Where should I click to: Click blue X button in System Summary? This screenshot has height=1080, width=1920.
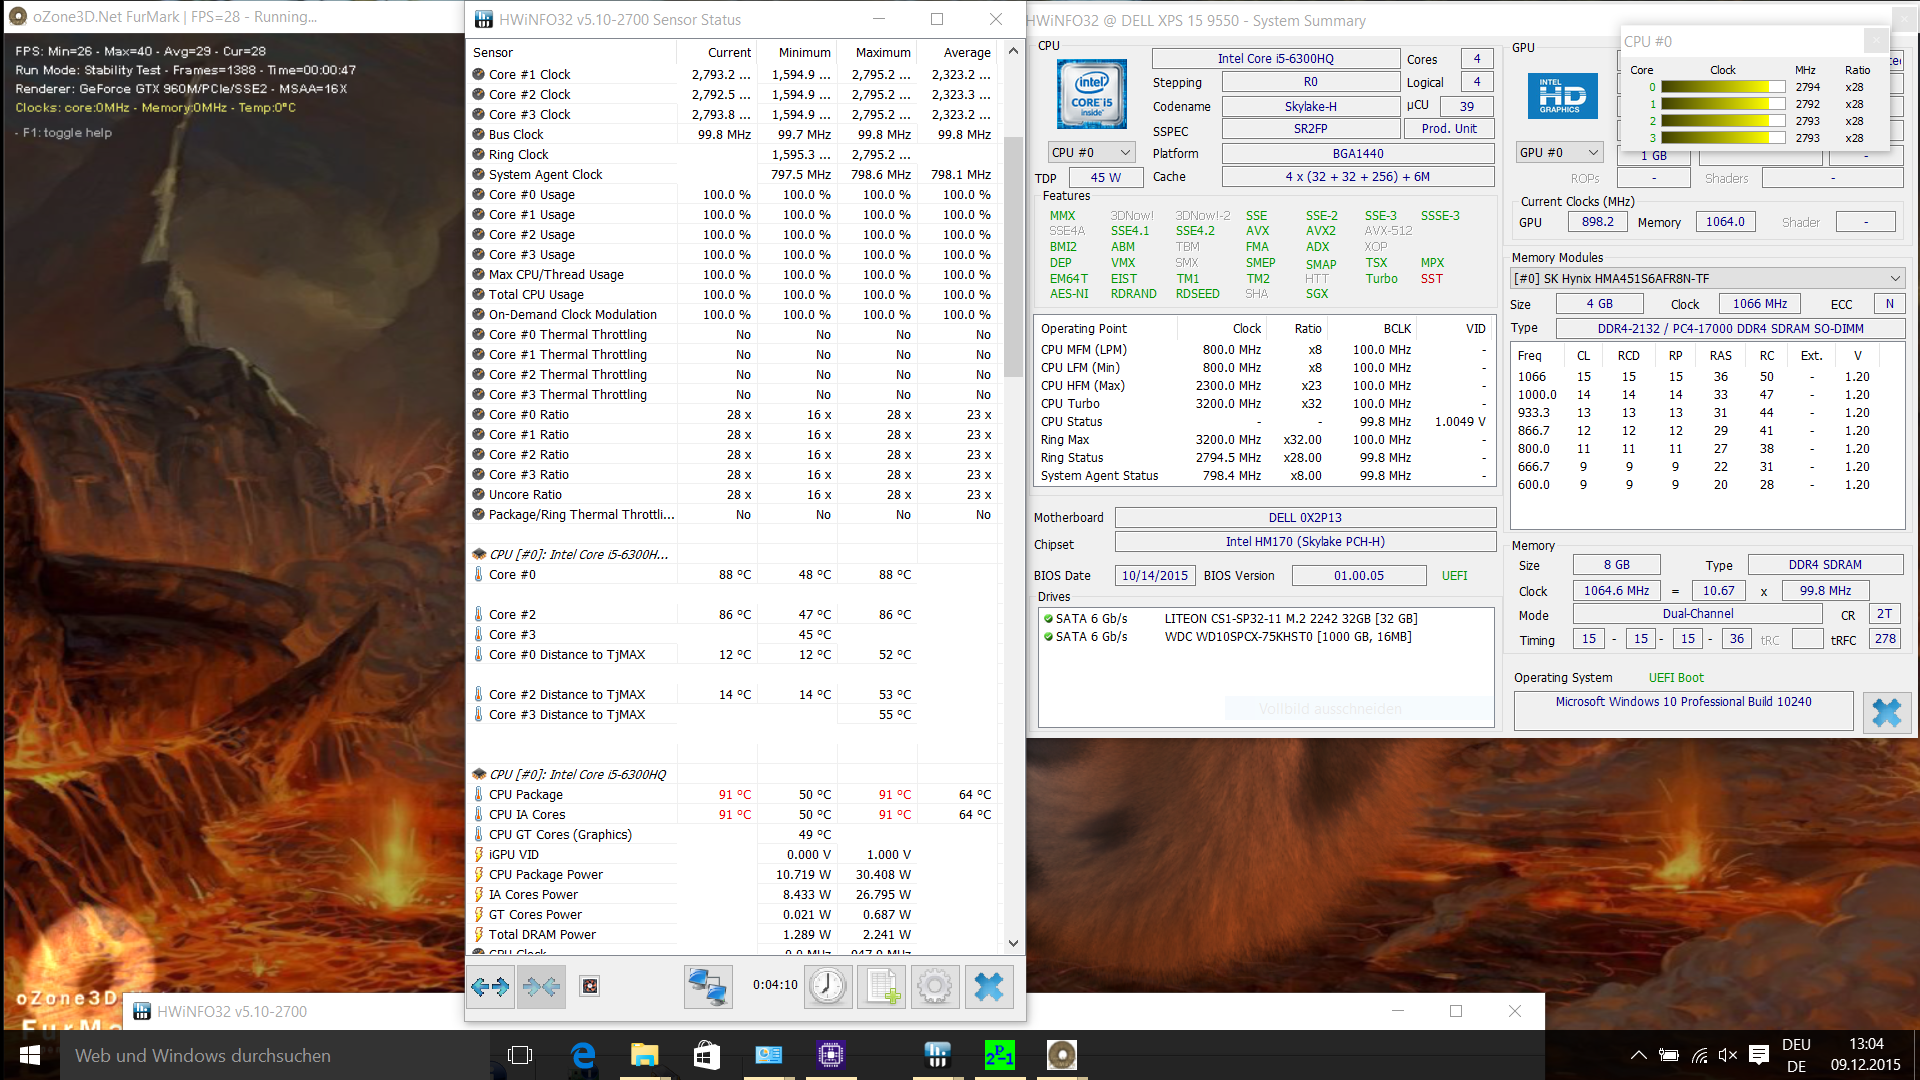[1886, 712]
